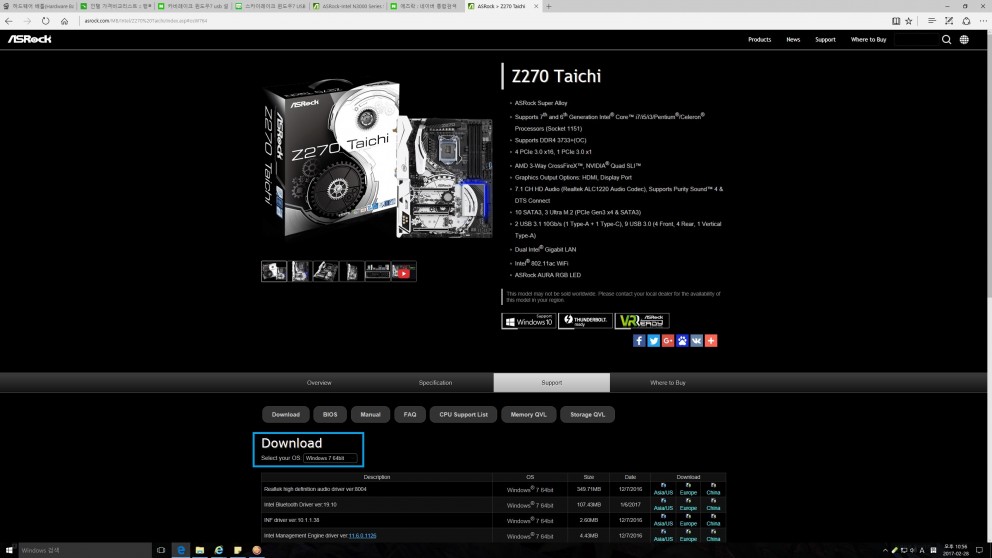
Task: Open a new browser tab with plus
Action: click(549, 6)
